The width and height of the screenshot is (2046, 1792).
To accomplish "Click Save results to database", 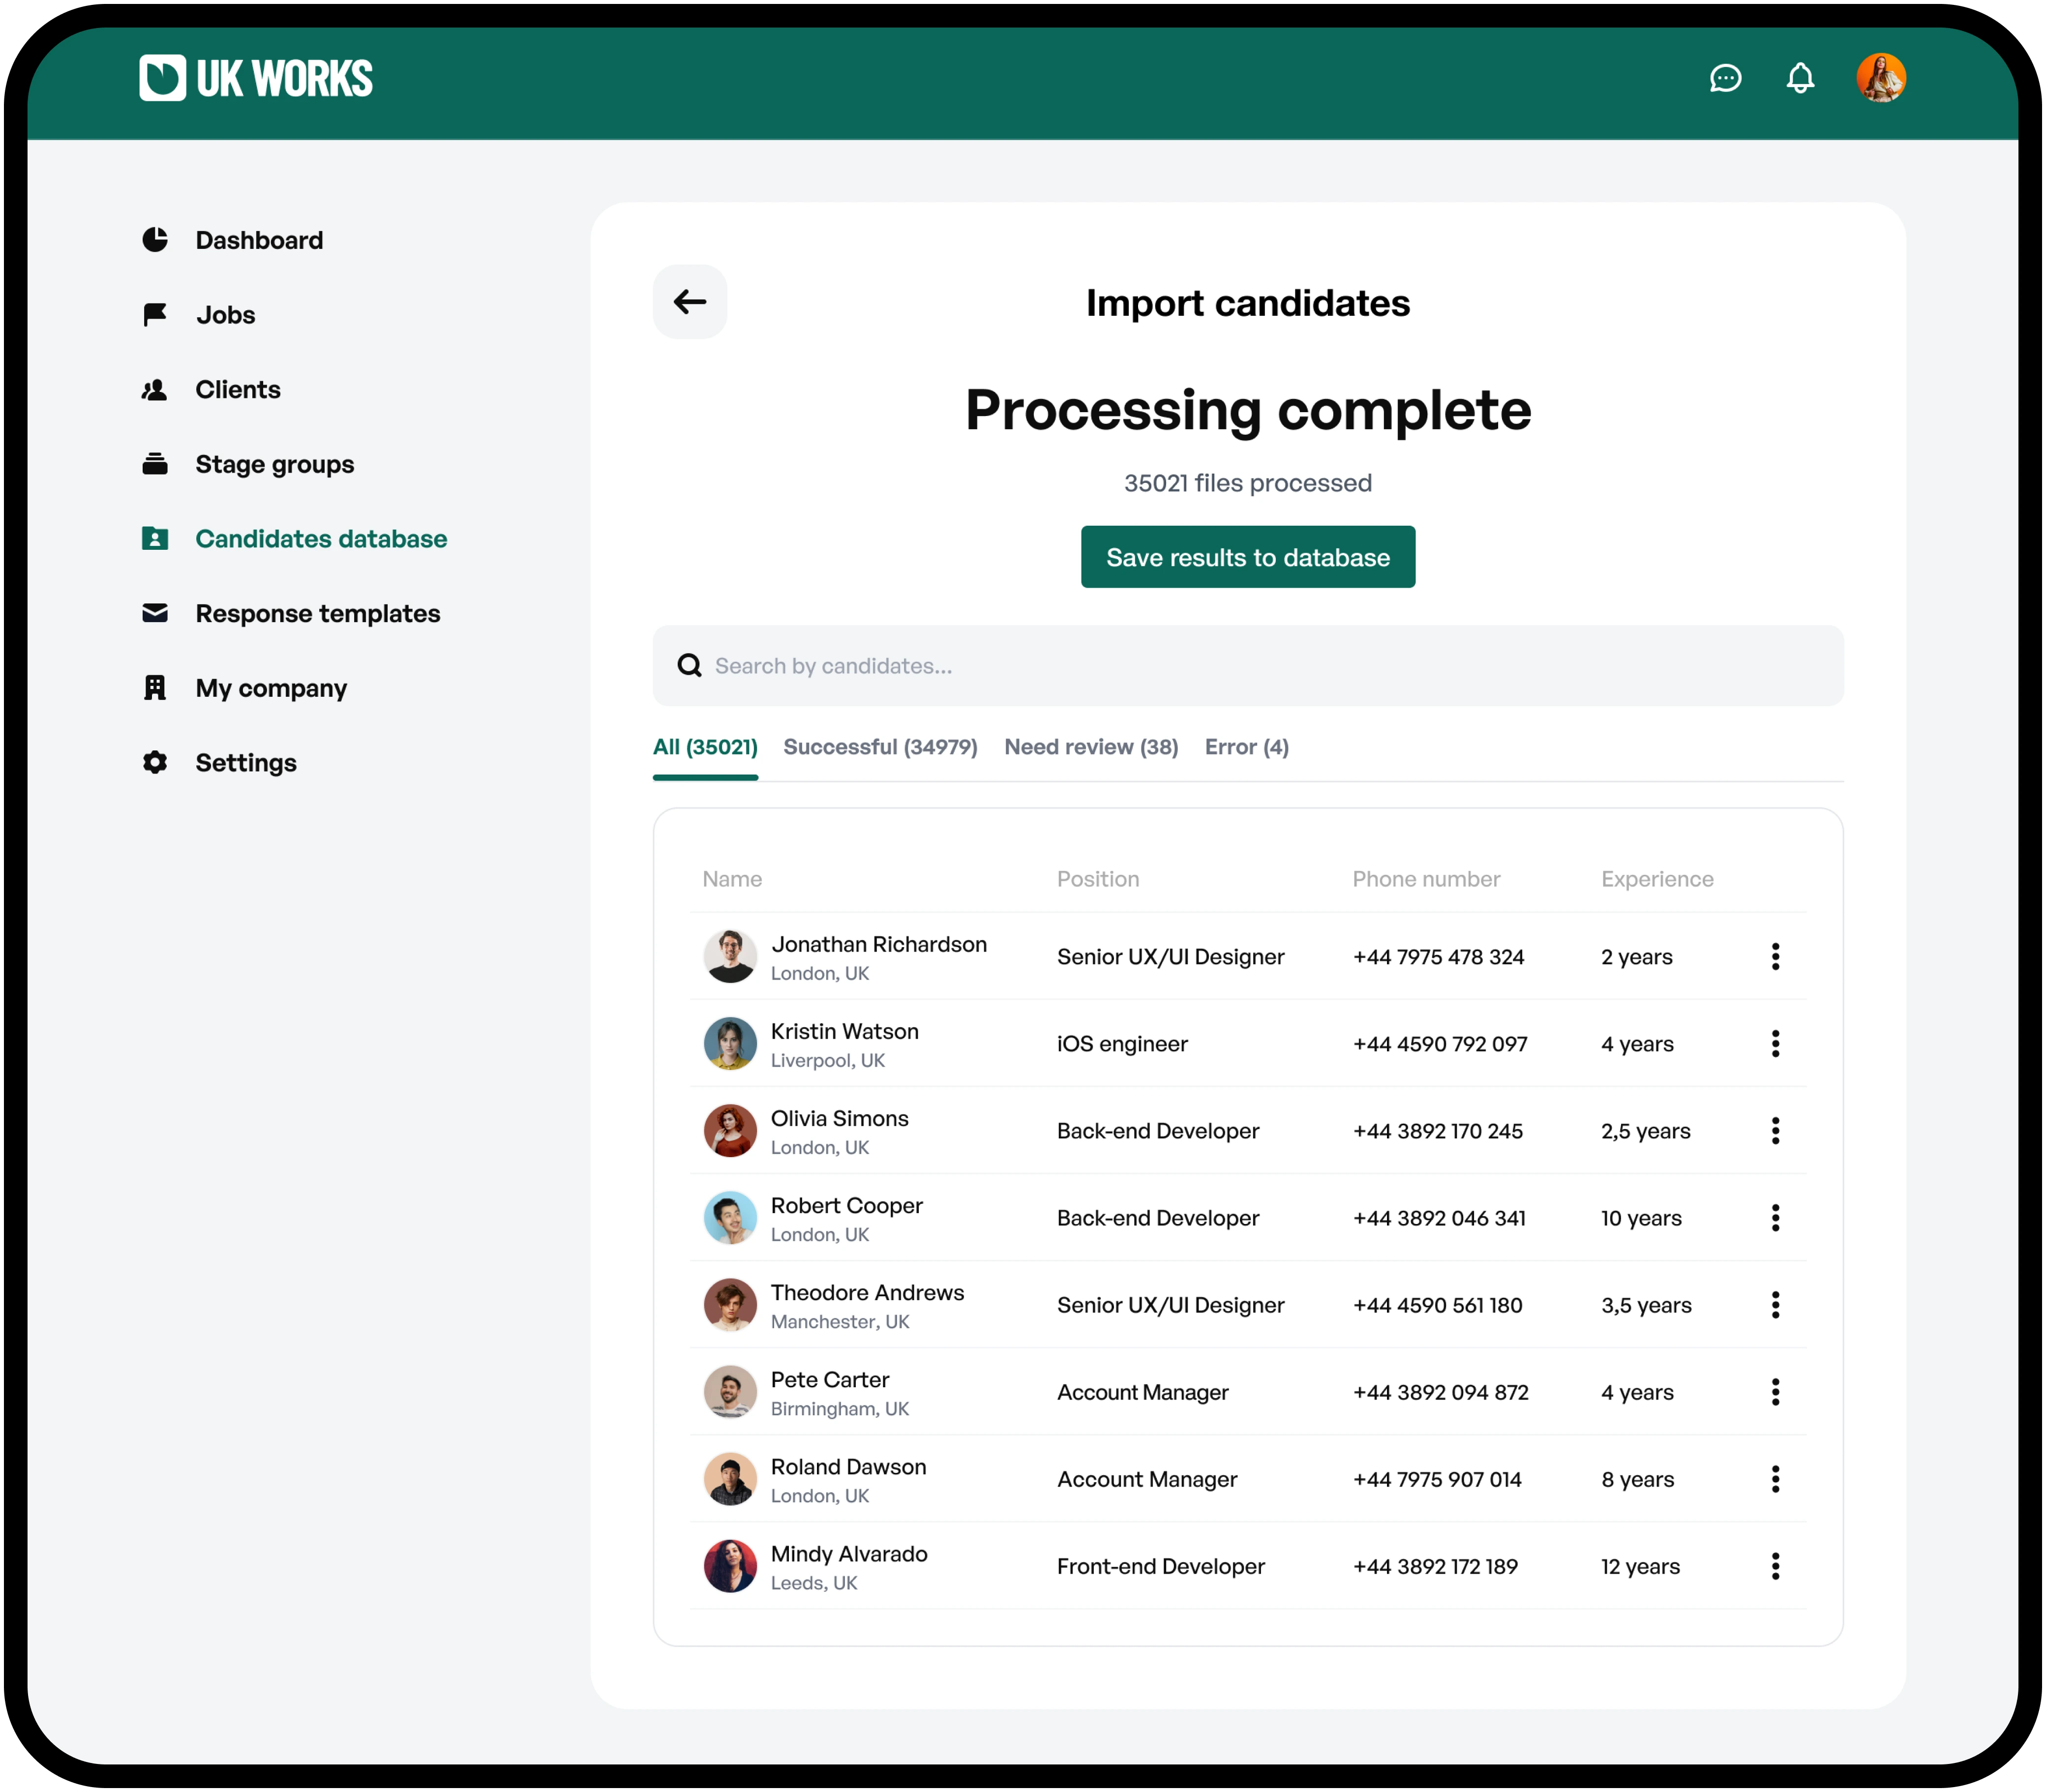I will tap(1248, 557).
